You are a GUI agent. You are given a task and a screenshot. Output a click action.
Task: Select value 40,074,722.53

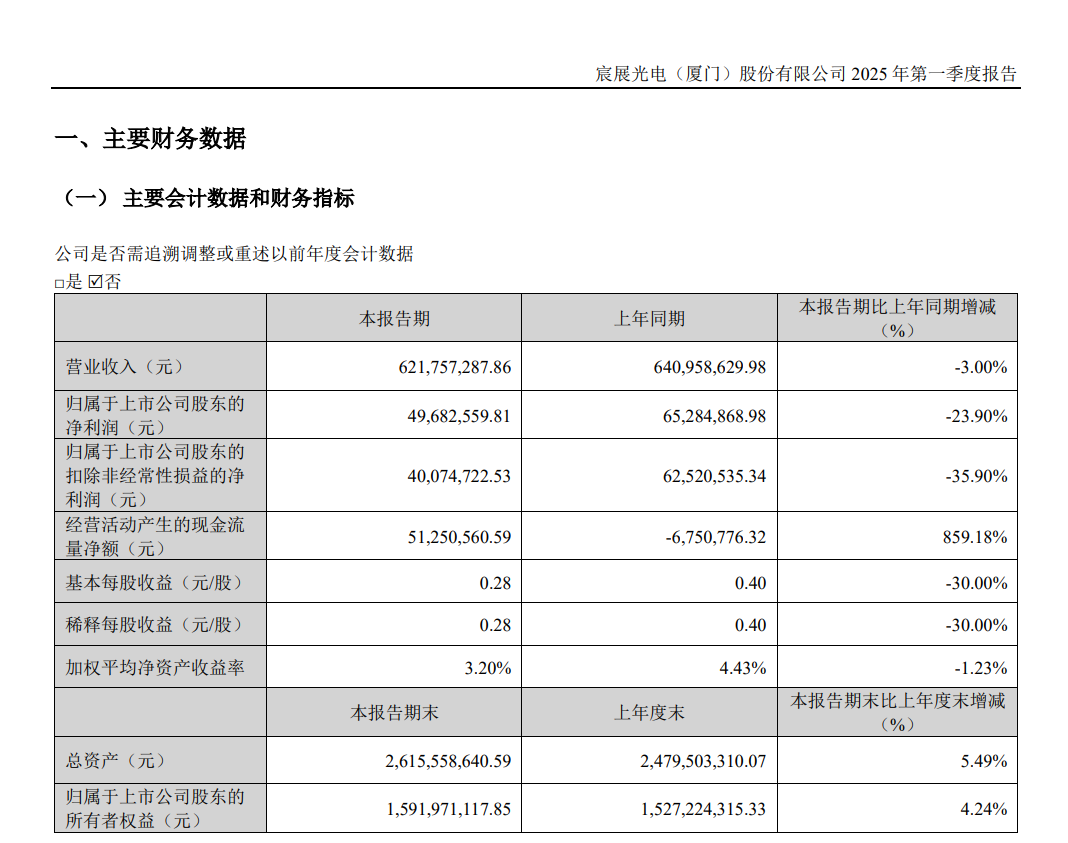click(459, 476)
